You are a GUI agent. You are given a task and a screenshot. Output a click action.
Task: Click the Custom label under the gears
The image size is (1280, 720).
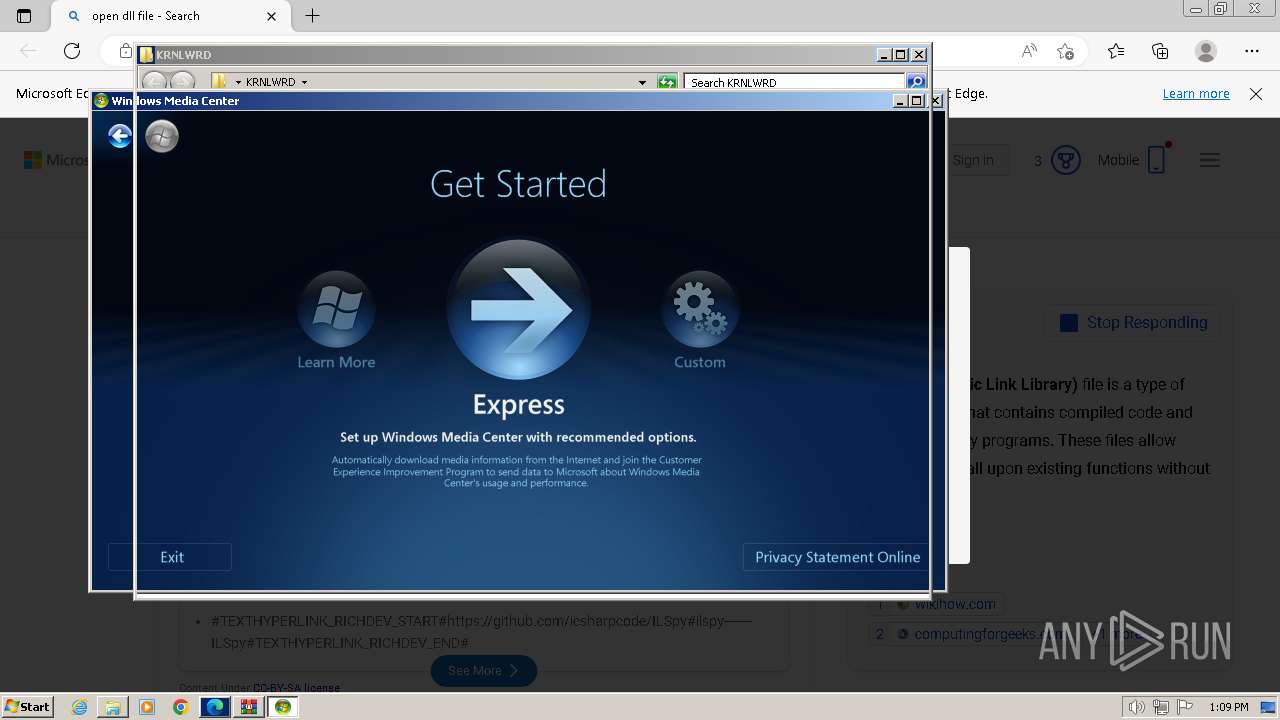pyautogui.click(x=700, y=362)
